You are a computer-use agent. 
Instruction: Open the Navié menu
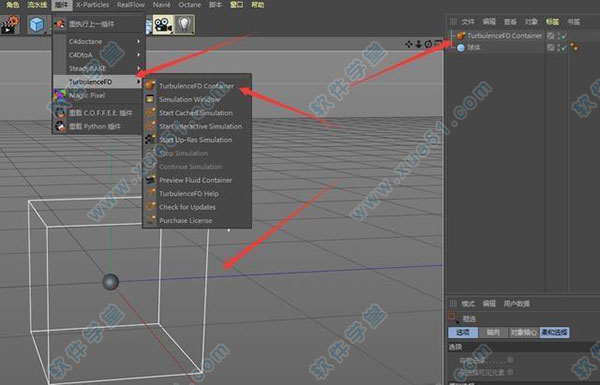click(x=161, y=5)
